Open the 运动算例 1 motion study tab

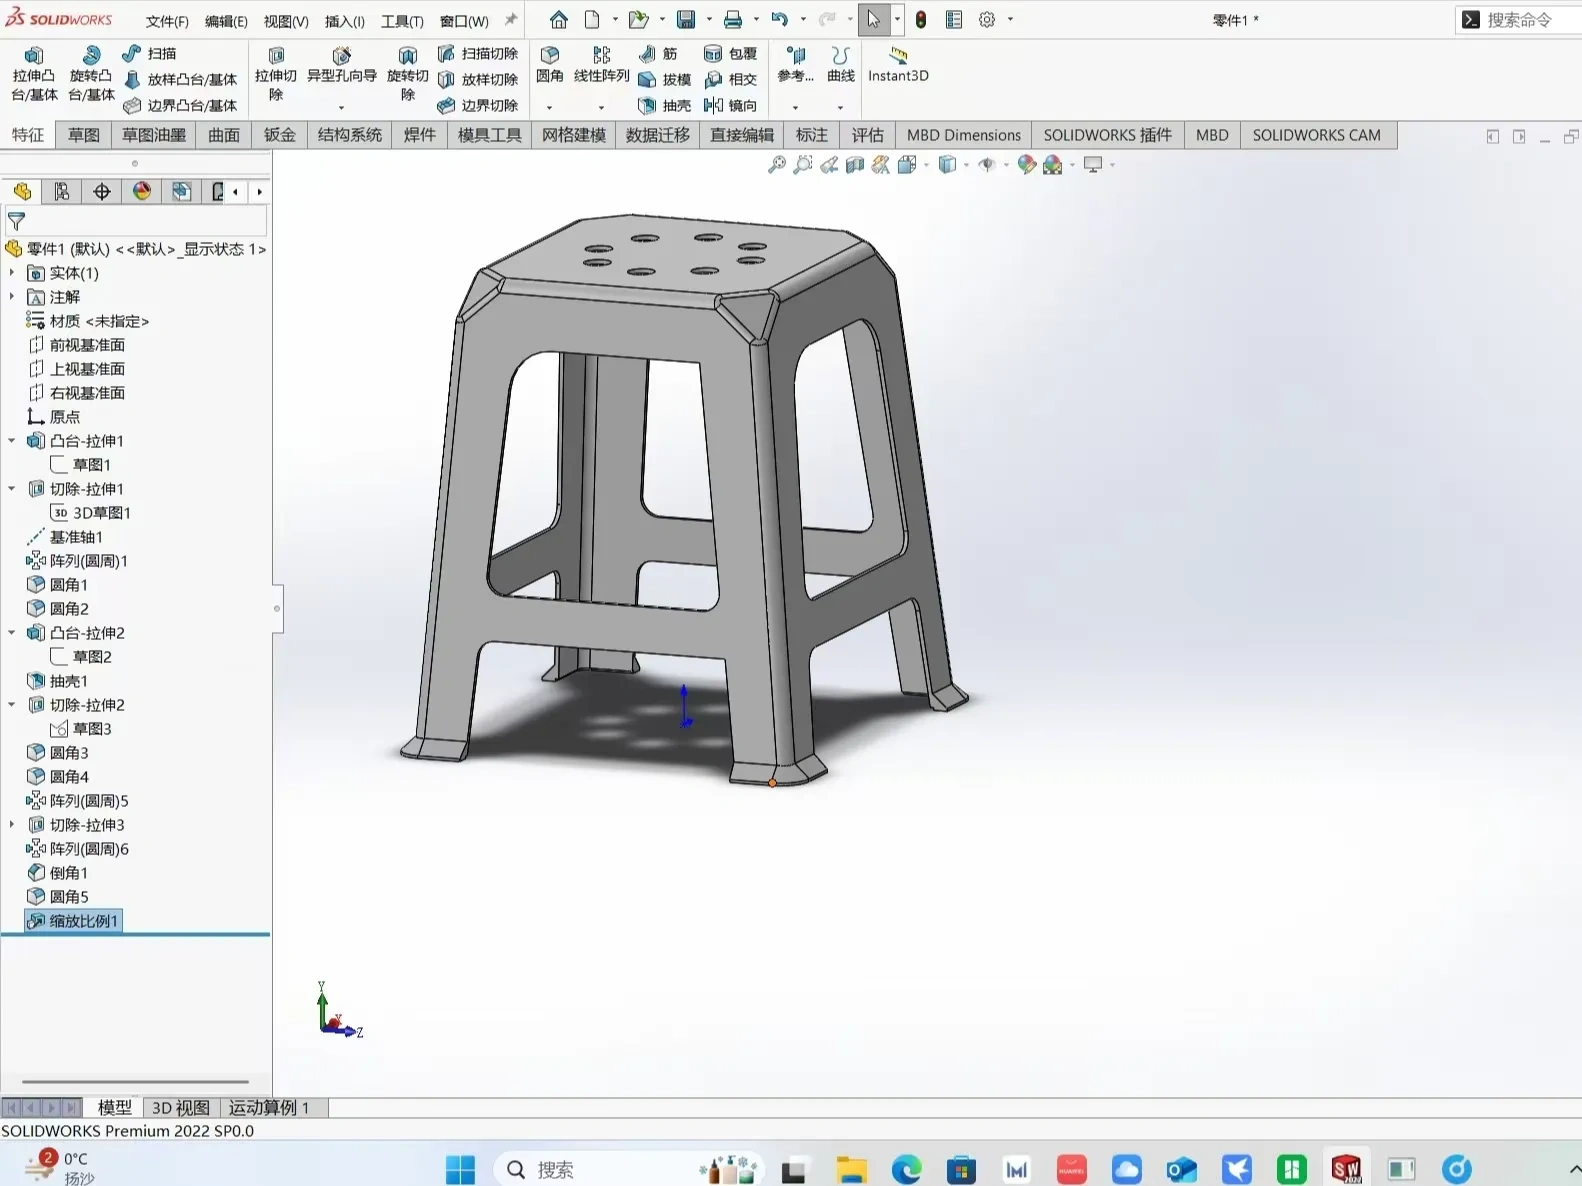point(269,1107)
